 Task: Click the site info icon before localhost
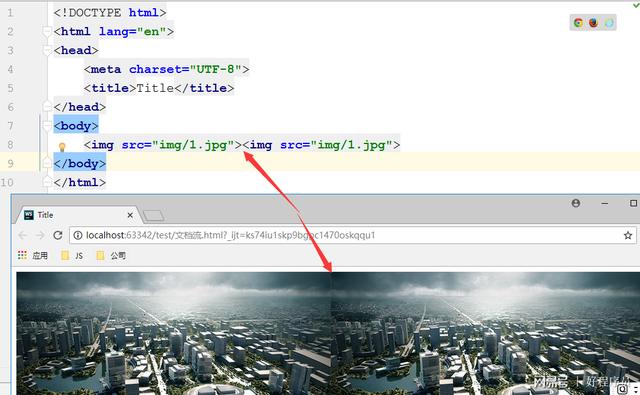click(x=78, y=235)
